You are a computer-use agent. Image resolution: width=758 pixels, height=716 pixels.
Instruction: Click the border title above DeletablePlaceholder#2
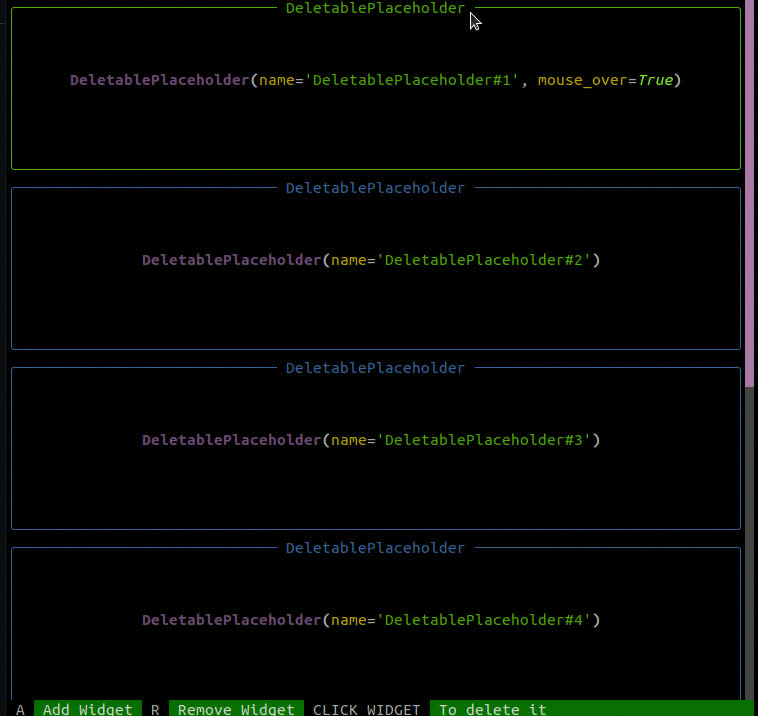pyautogui.click(x=375, y=188)
